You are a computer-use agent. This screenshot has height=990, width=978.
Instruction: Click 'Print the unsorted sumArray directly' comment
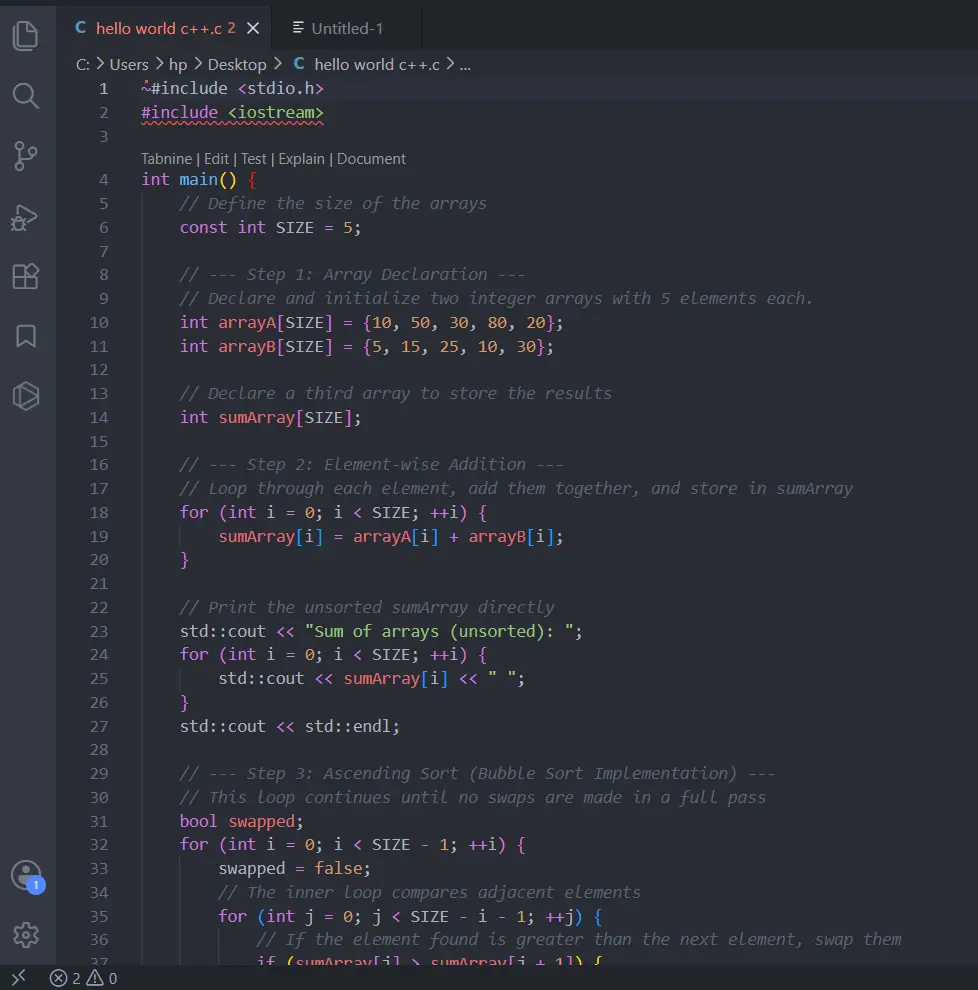pos(367,607)
